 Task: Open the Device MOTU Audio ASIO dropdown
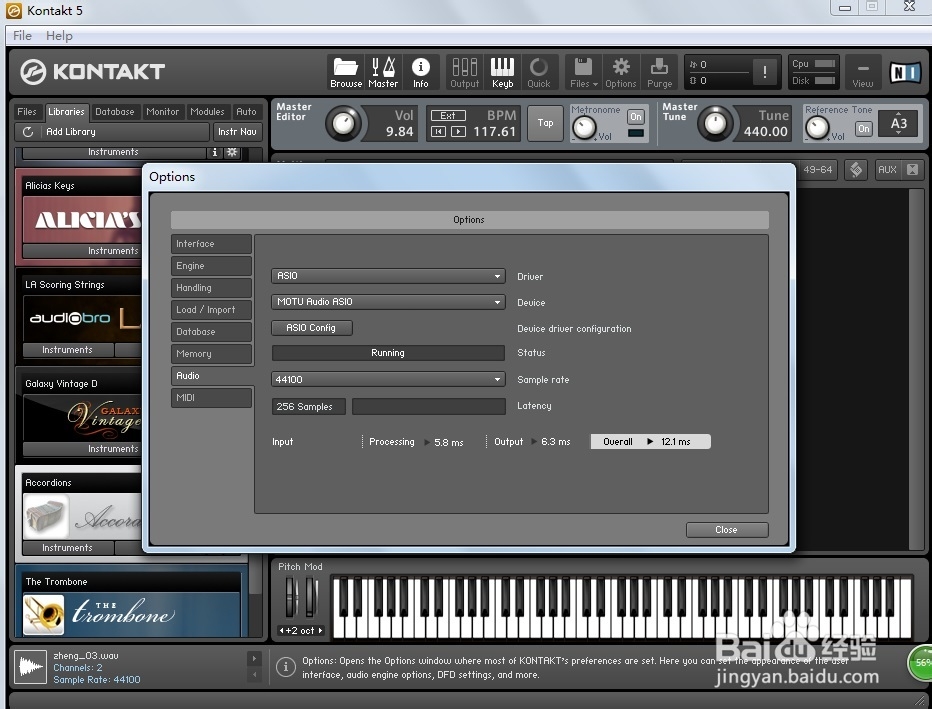388,302
